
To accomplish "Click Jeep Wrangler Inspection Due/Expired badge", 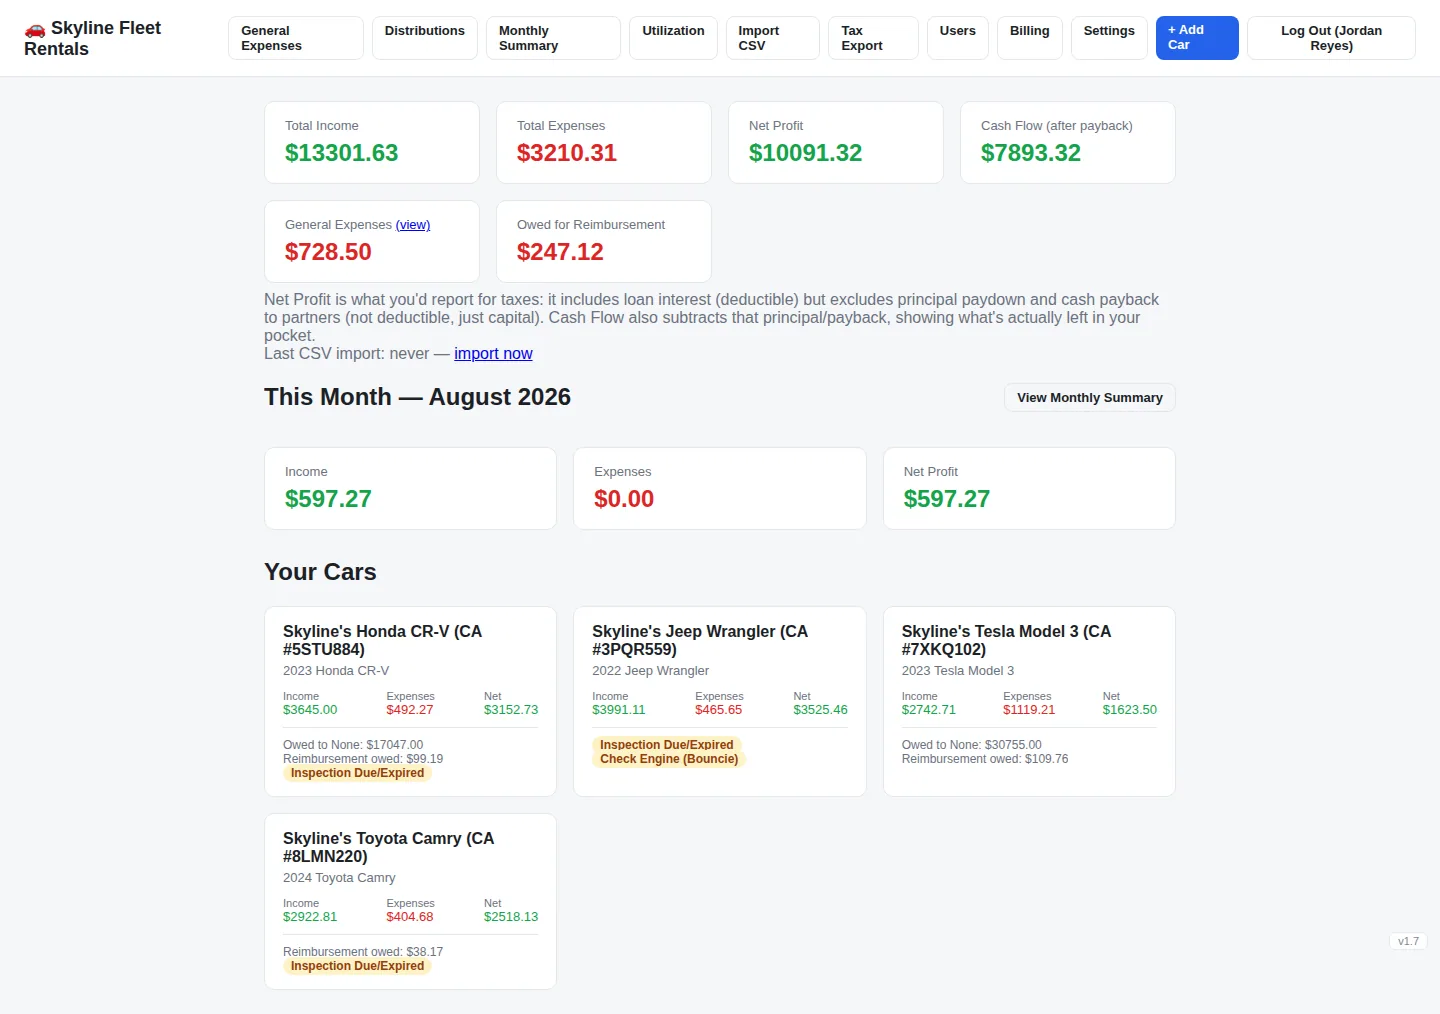I will click(667, 745).
